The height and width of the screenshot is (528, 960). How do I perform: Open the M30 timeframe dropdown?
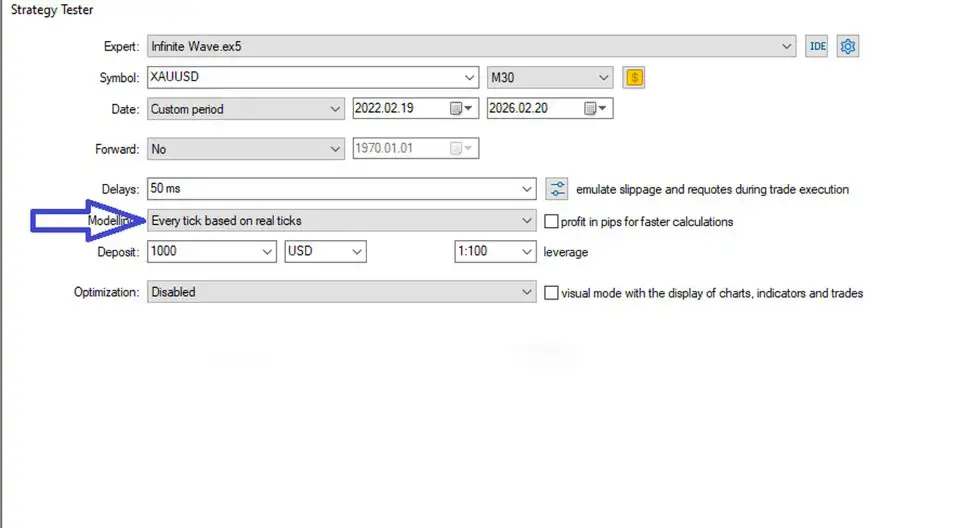coord(603,77)
